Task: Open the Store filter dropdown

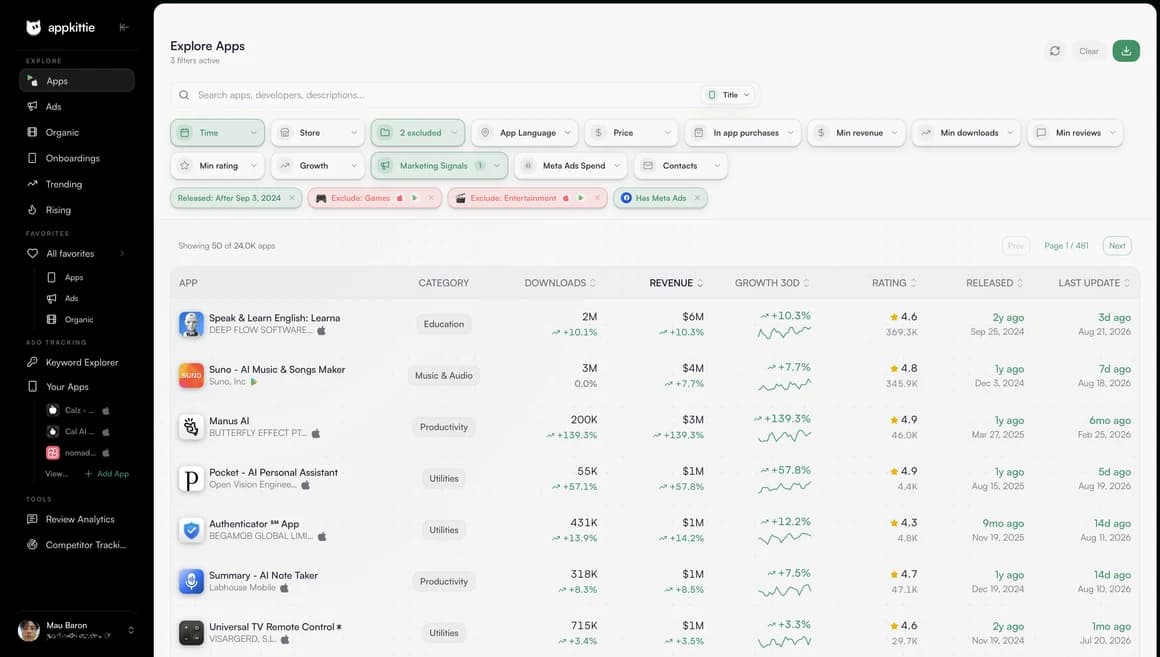Action: (x=317, y=133)
